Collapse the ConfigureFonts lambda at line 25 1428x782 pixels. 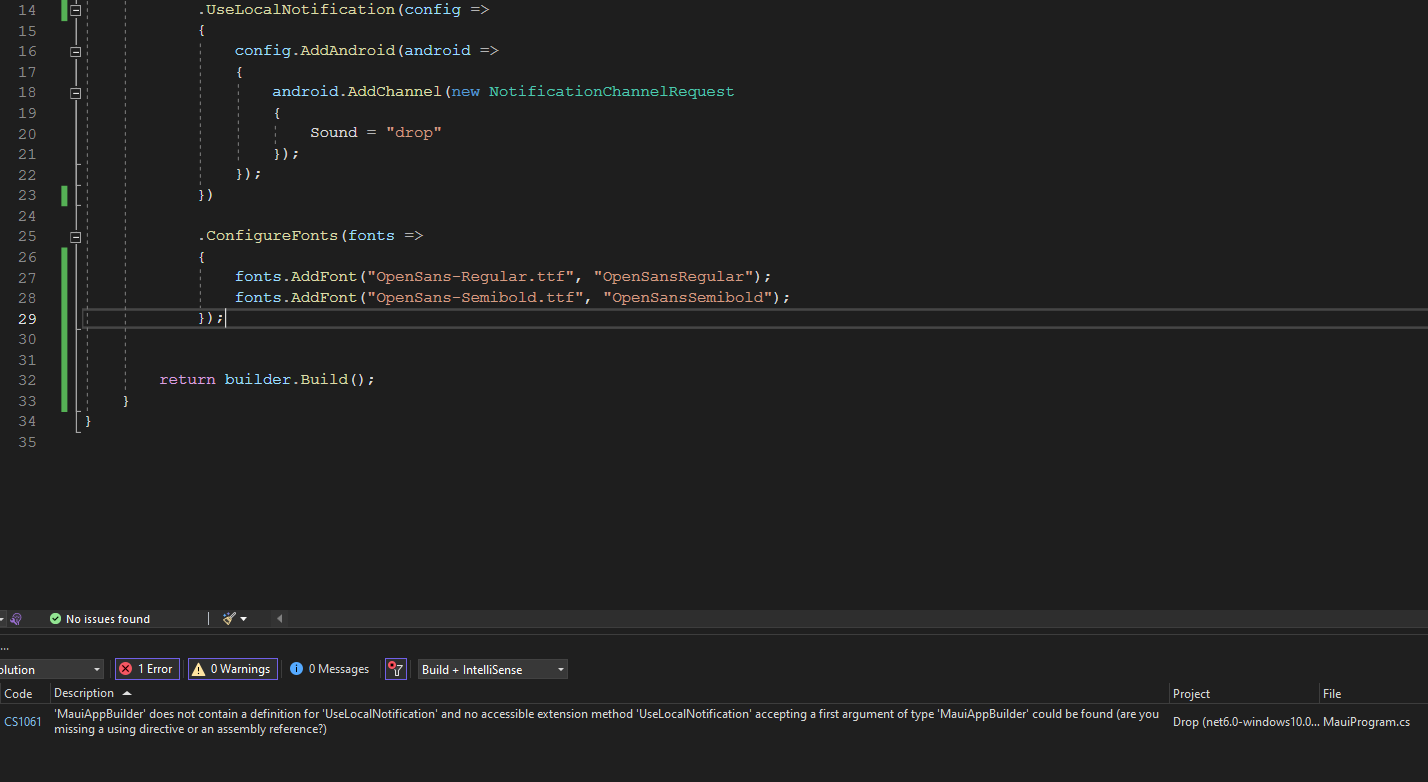click(75, 236)
